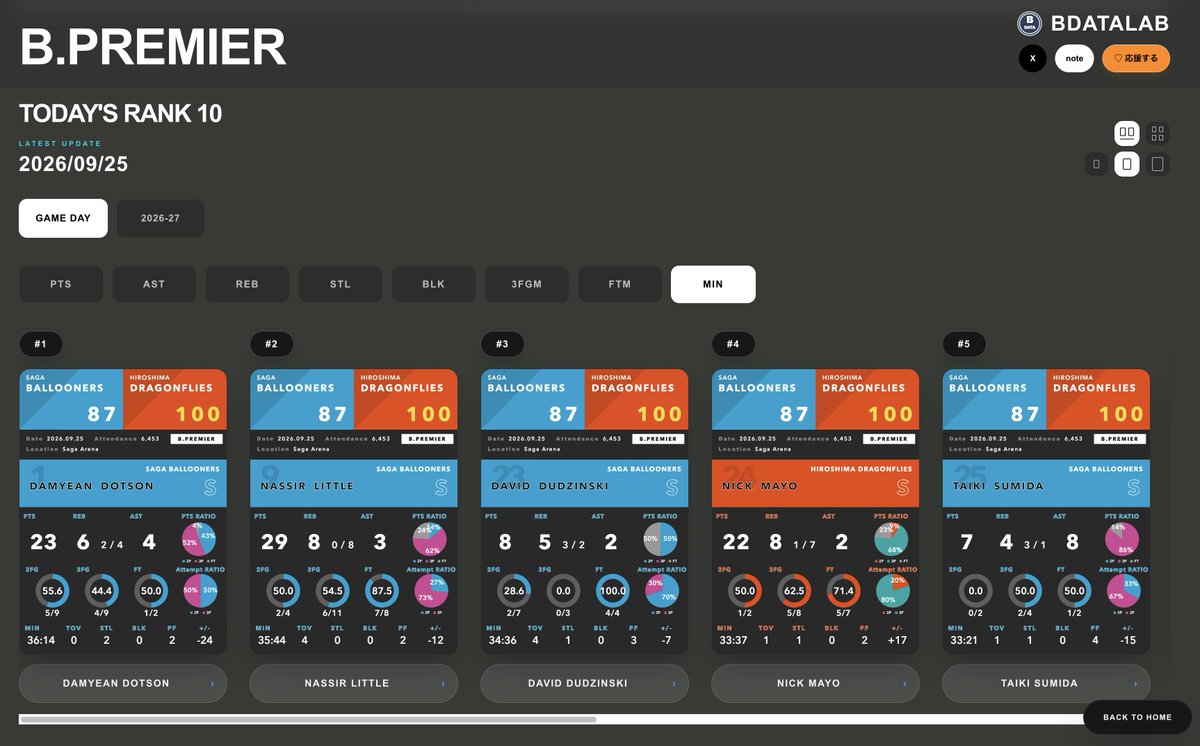Viewport: 1200px width, 746px height.
Task: Click team logo on Taiki Sumida card
Action: [1135, 487]
